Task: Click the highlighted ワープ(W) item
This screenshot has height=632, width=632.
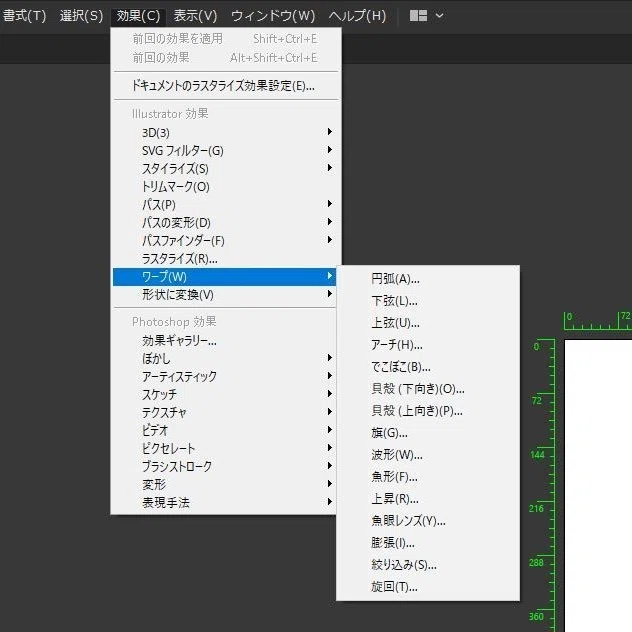Action: [225, 276]
